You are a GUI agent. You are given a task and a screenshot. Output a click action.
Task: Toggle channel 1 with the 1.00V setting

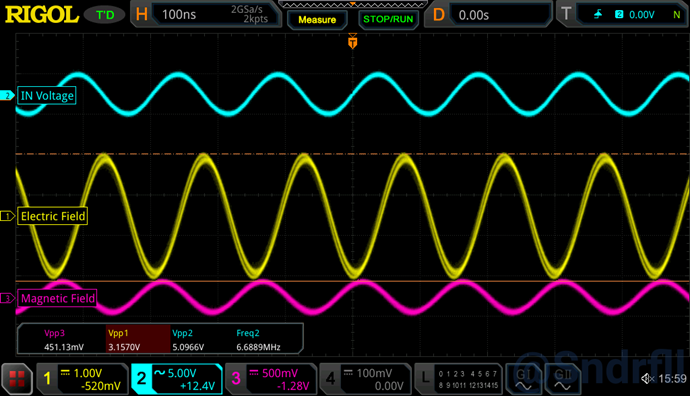tap(82, 379)
